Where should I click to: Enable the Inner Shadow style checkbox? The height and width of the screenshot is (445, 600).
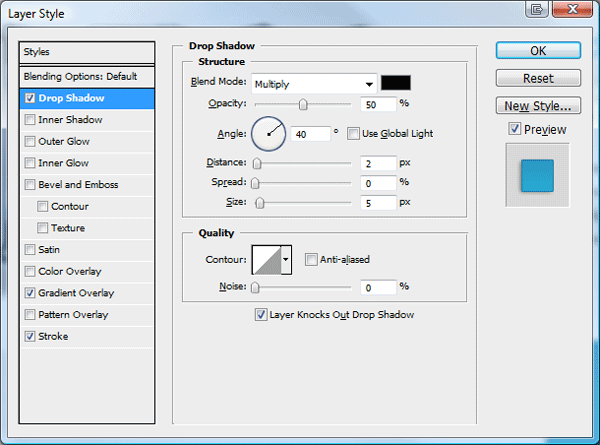click(30, 120)
